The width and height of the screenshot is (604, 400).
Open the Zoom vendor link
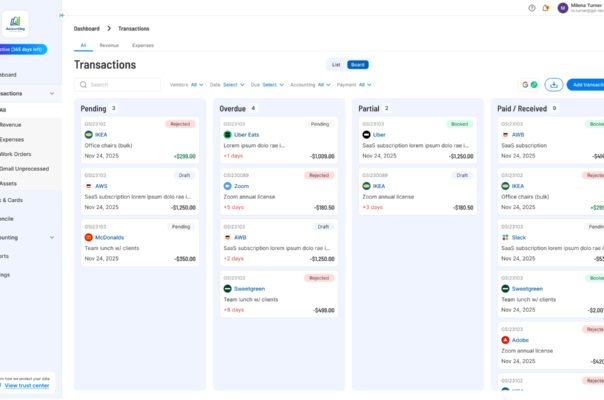click(242, 186)
